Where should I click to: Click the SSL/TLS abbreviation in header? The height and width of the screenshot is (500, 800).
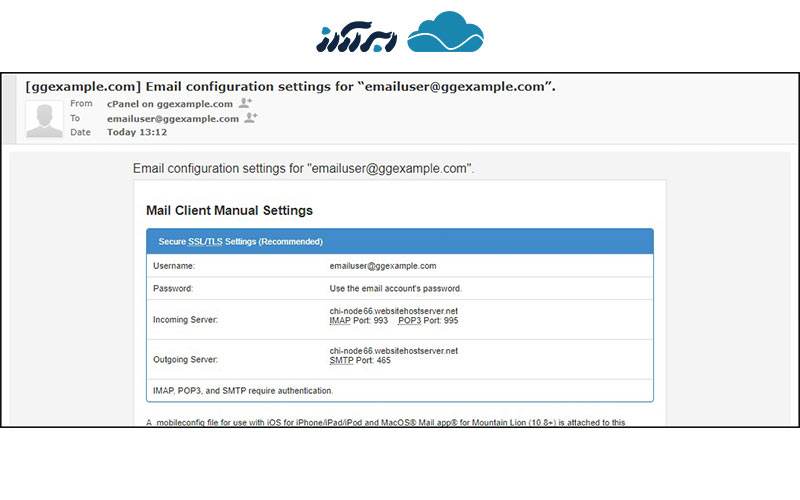pos(205,241)
